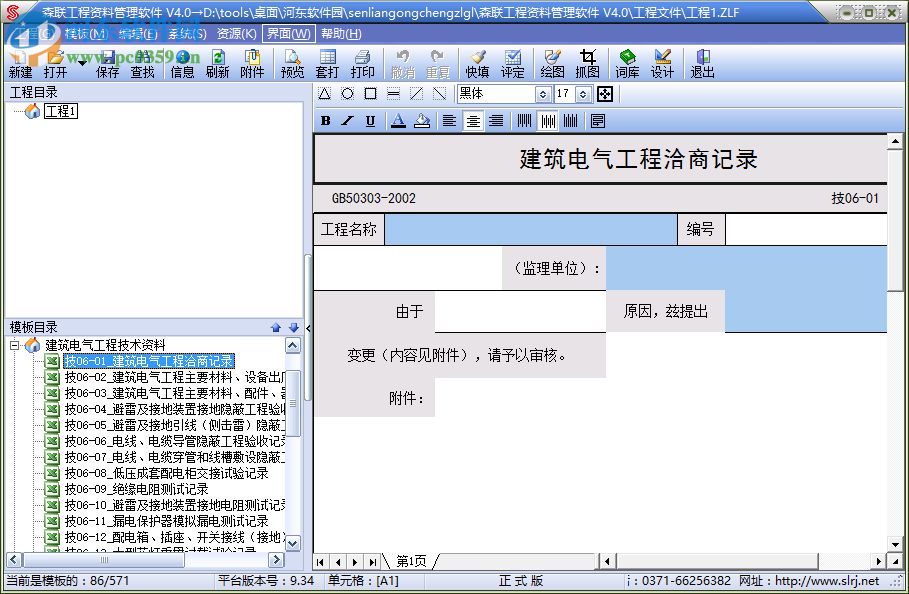Open the 绘图 drawing tool

click(553, 60)
